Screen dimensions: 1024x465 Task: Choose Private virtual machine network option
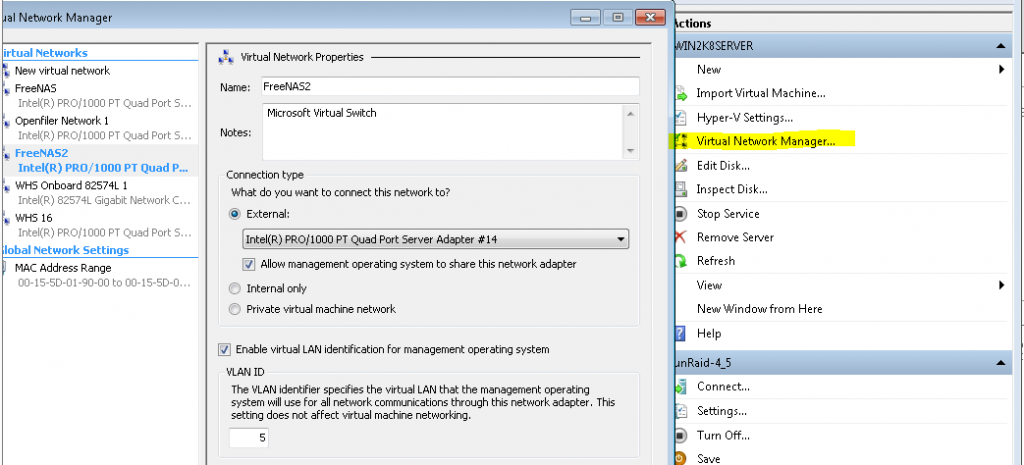point(236,309)
